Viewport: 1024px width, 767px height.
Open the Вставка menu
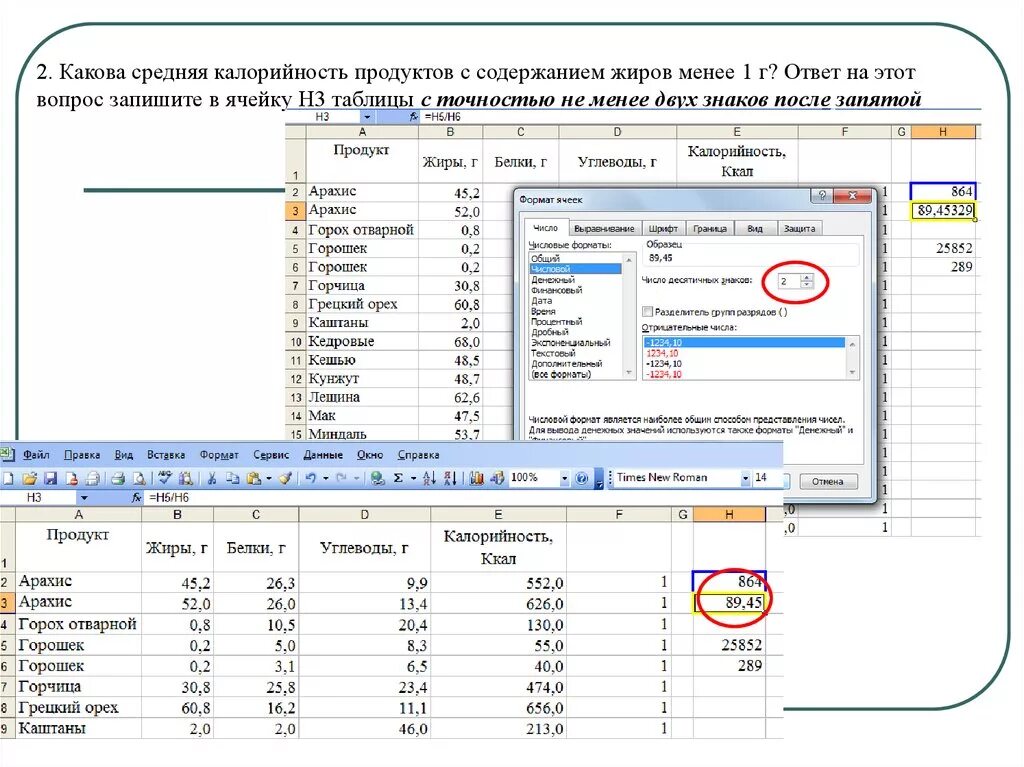166,455
